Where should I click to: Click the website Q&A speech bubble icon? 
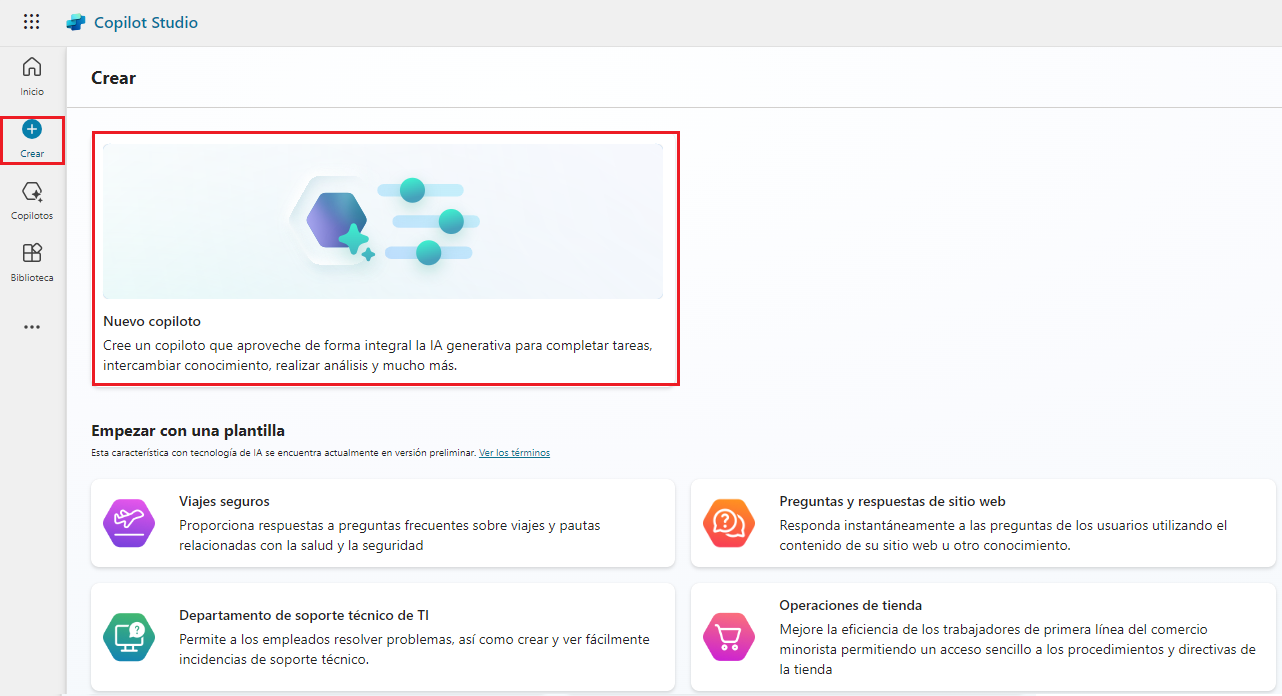tap(729, 523)
